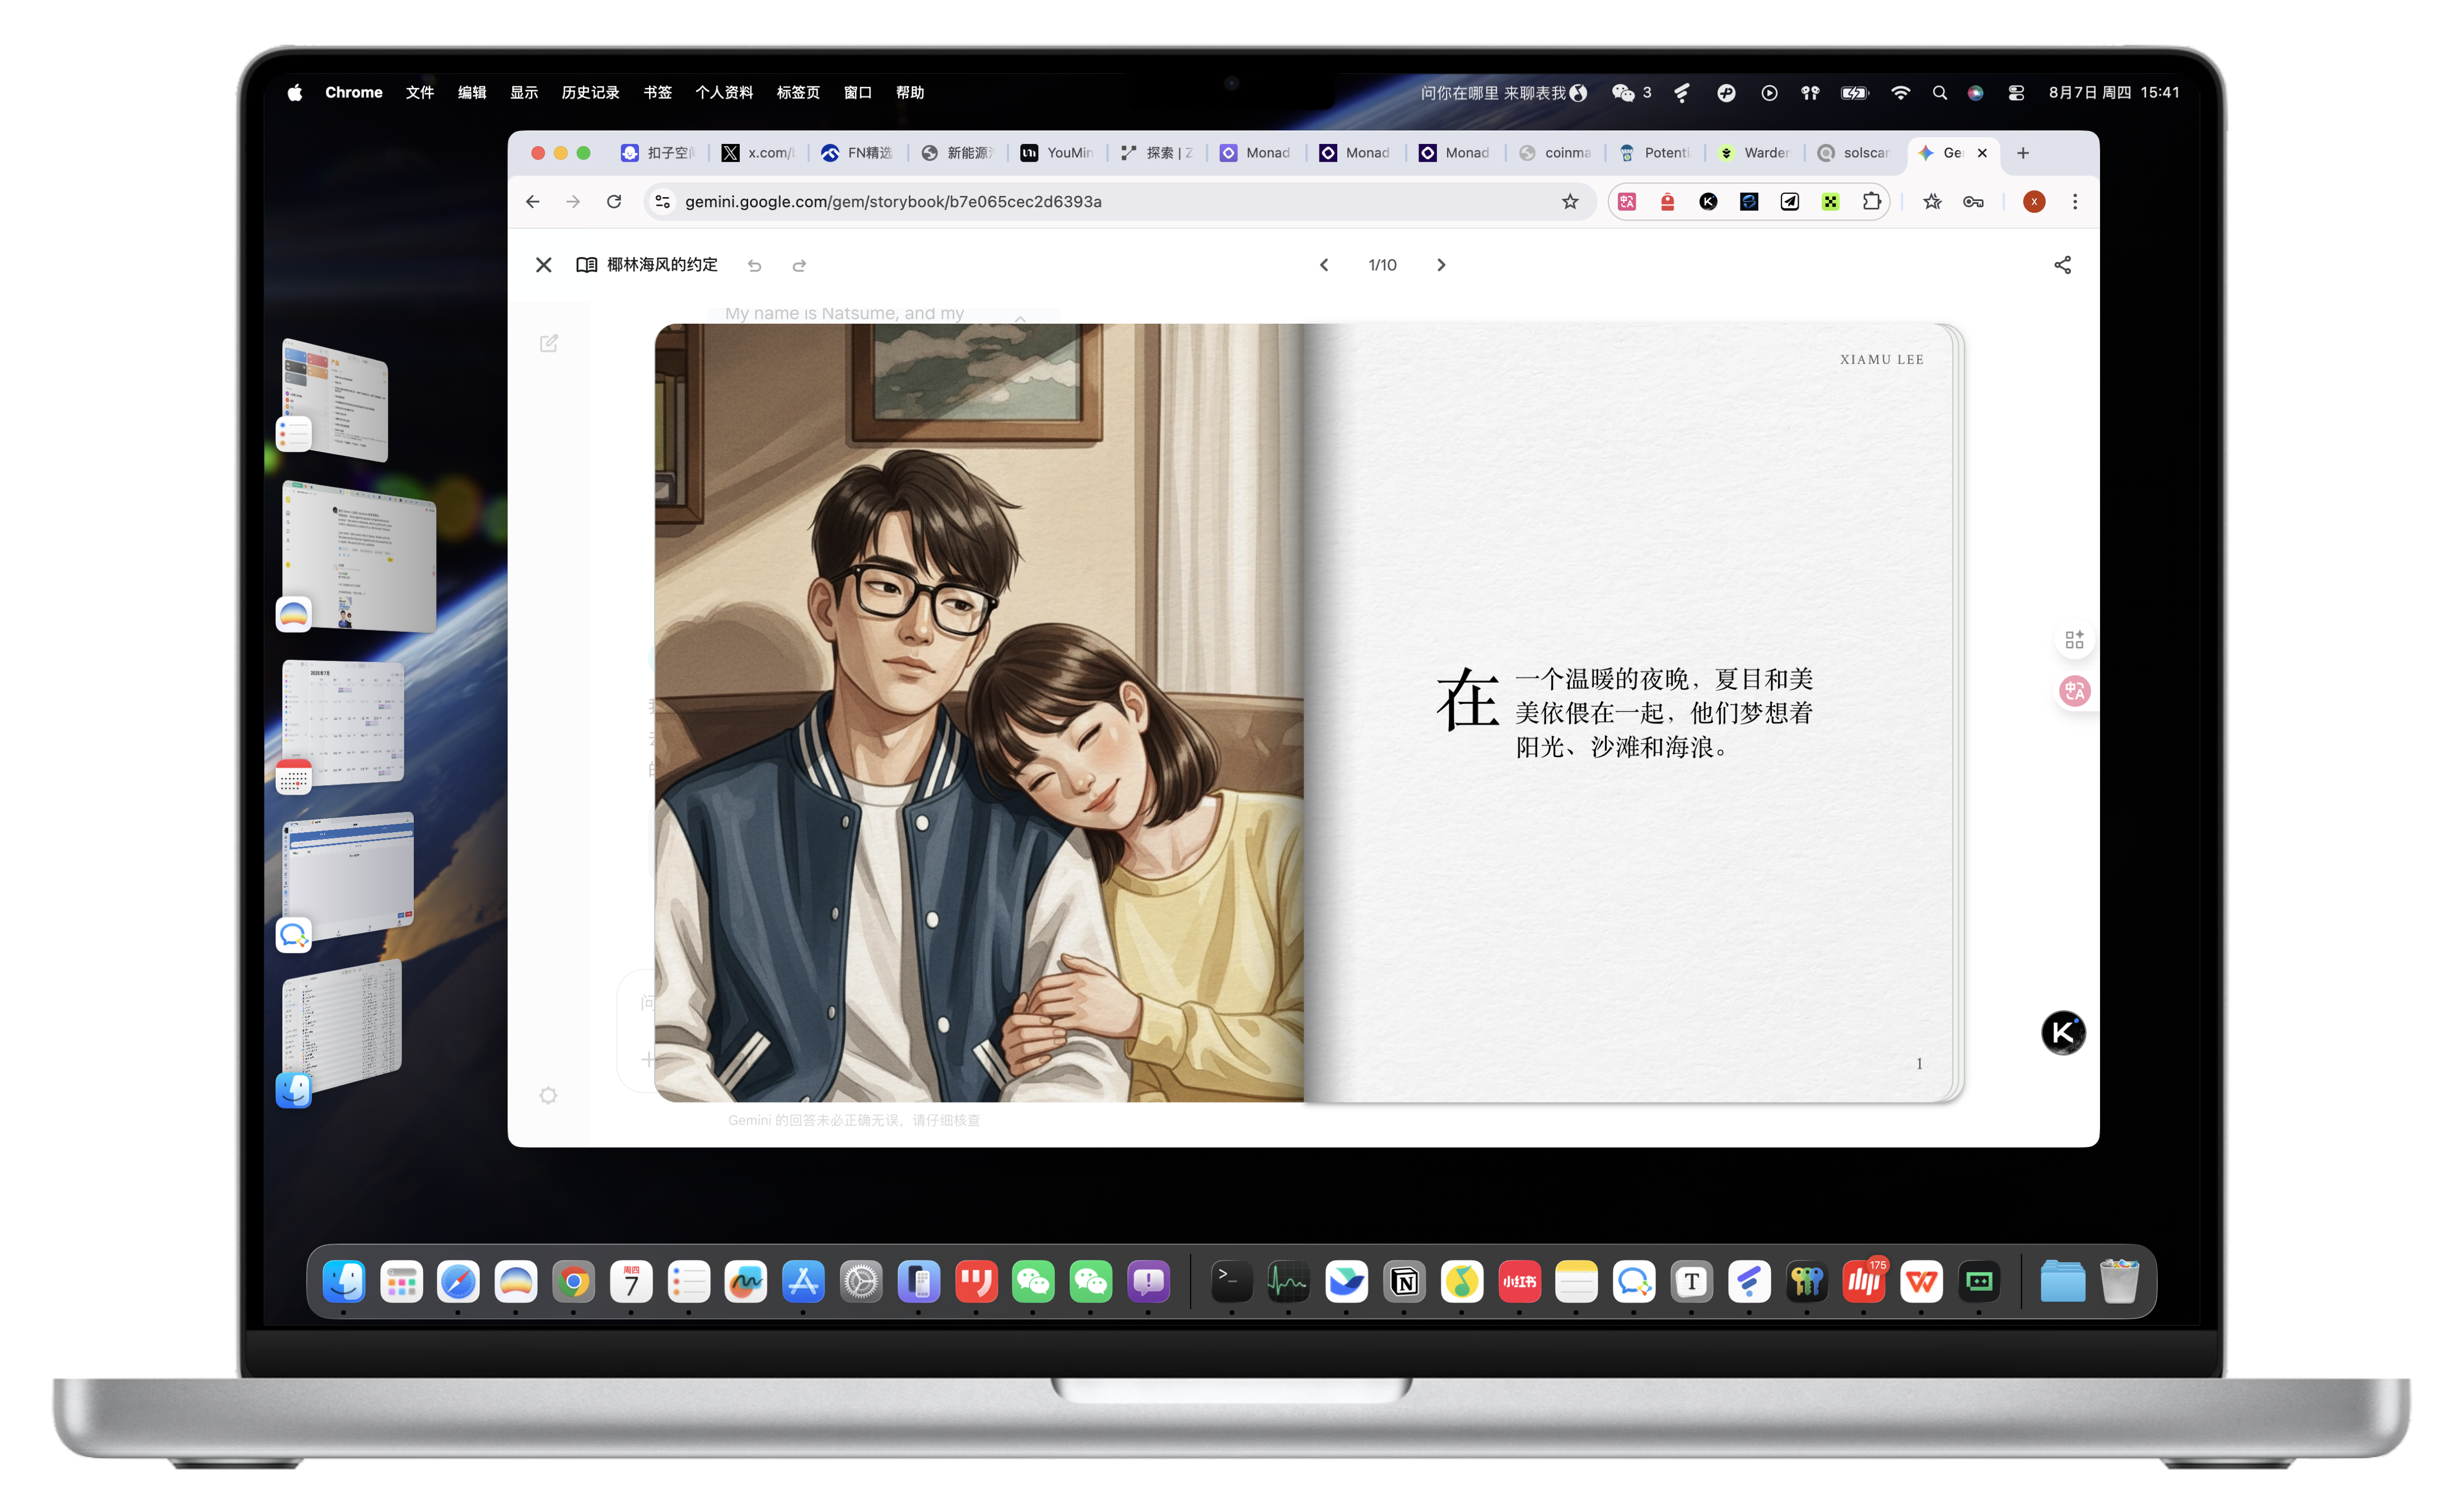Go to the next storybook page
Image resolution: width=2464 pixels, height=1512 pixels.
(x=1441, y=265)
